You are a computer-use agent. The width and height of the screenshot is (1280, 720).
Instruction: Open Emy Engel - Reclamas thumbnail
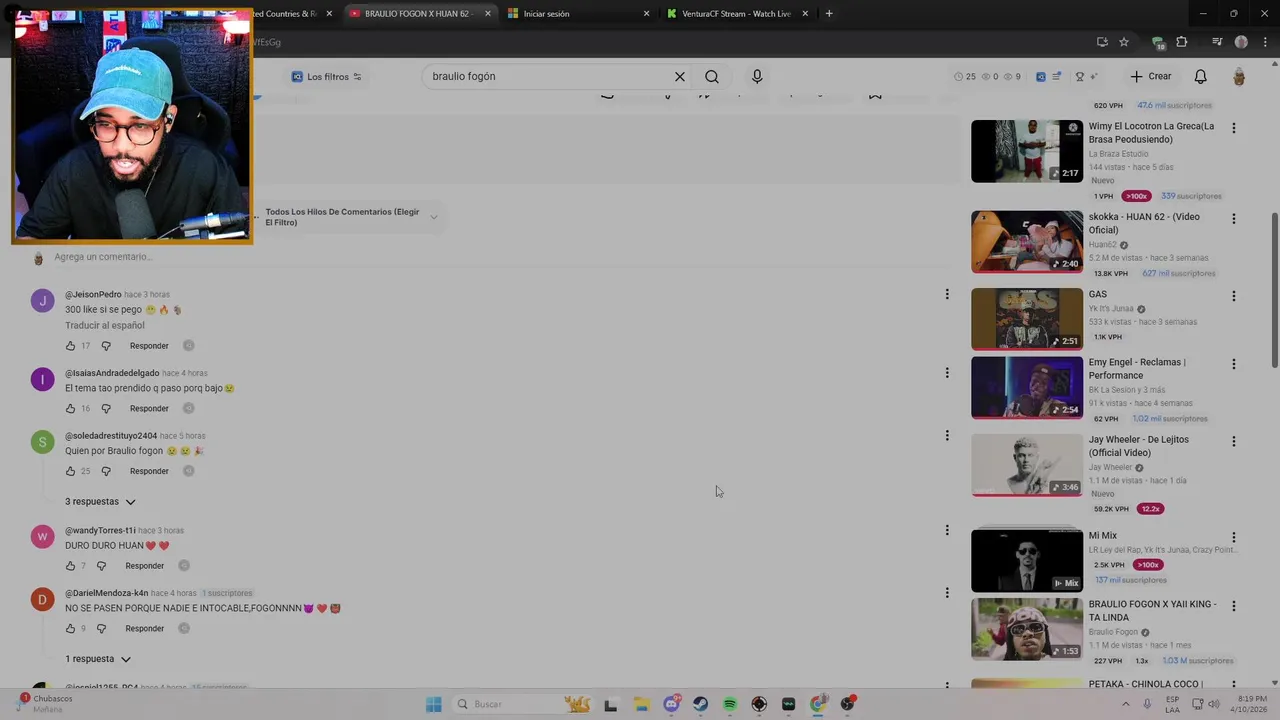coord(1027,387)
